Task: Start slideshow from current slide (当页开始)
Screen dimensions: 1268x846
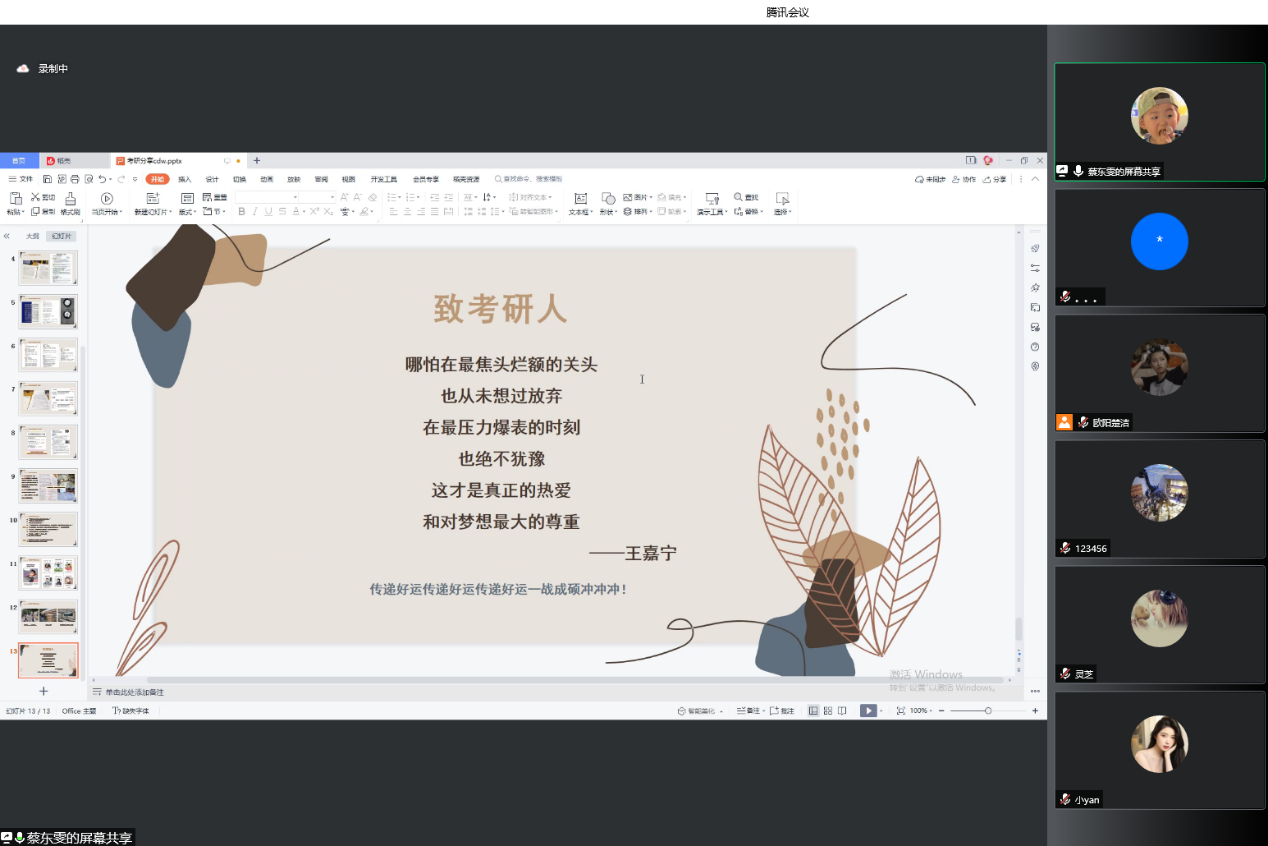Action: (106, 198)
